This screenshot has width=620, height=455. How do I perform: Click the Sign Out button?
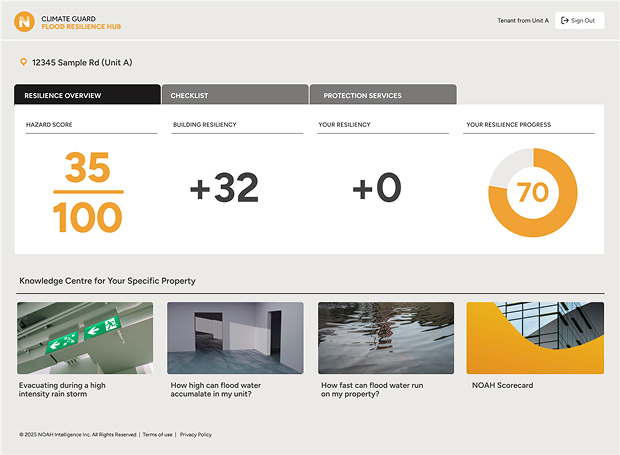[x=579, y=20]
